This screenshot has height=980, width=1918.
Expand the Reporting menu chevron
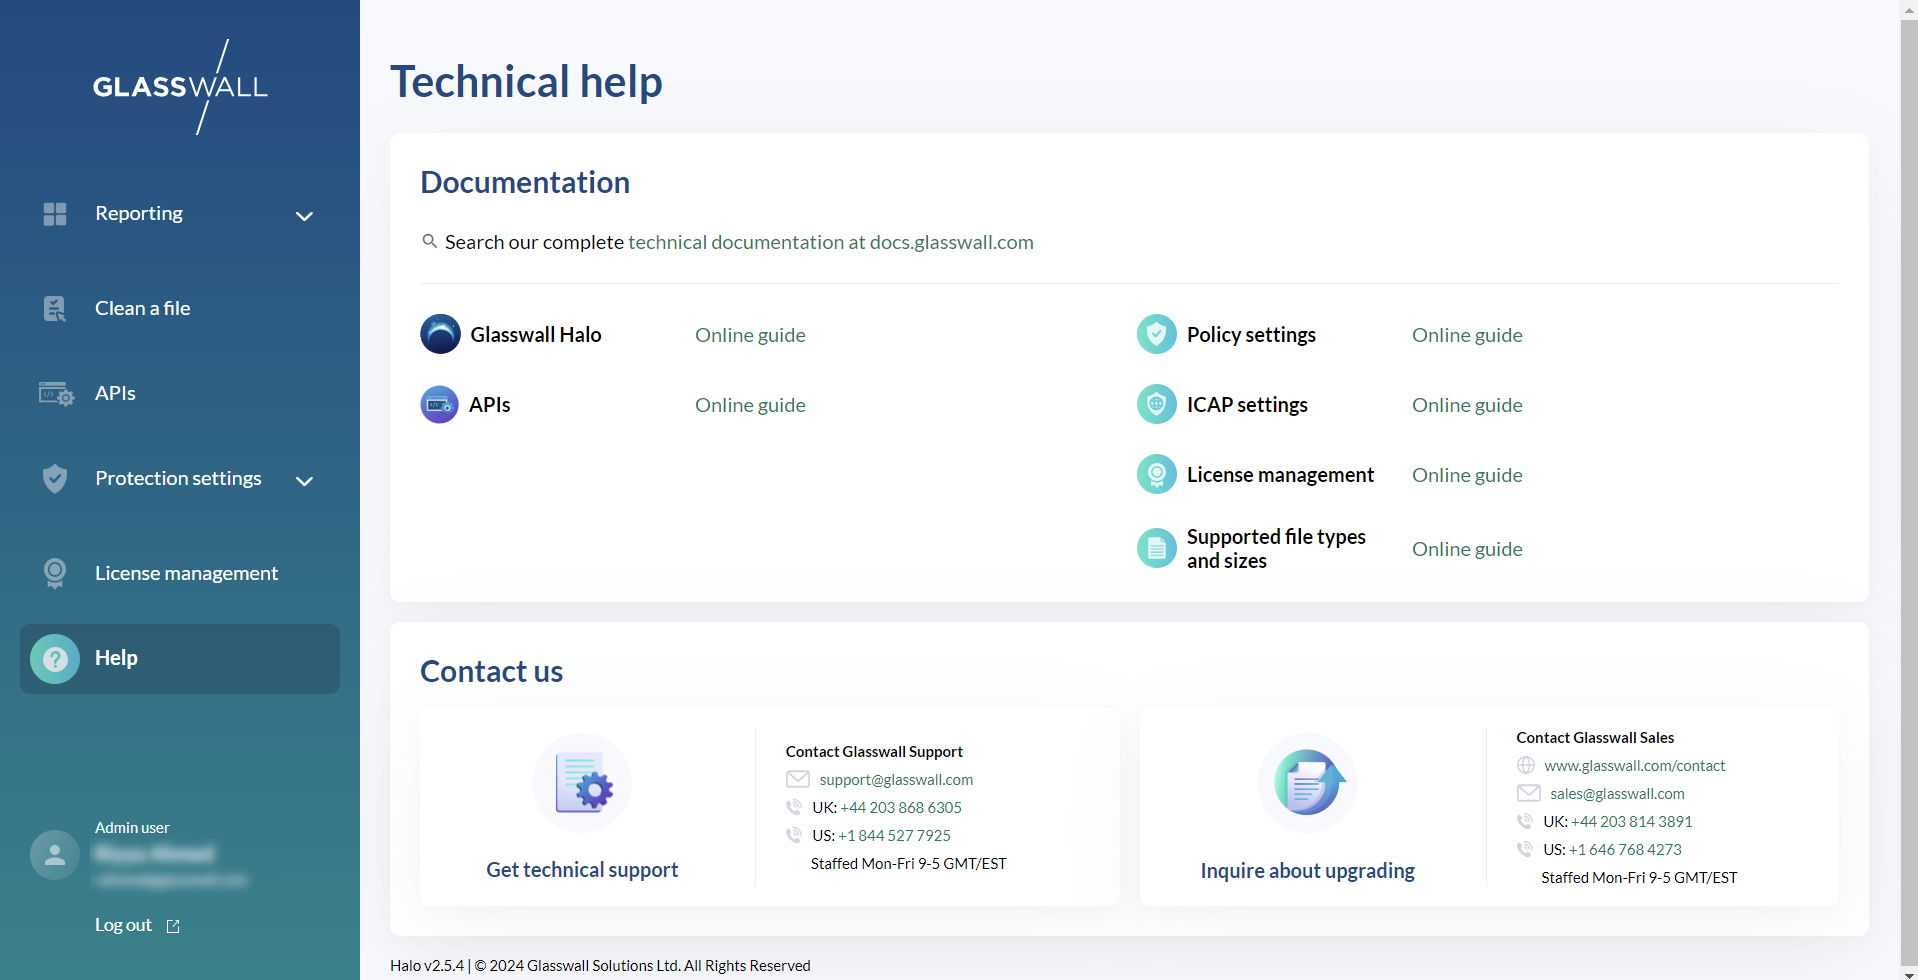click(x=304, y=216)
